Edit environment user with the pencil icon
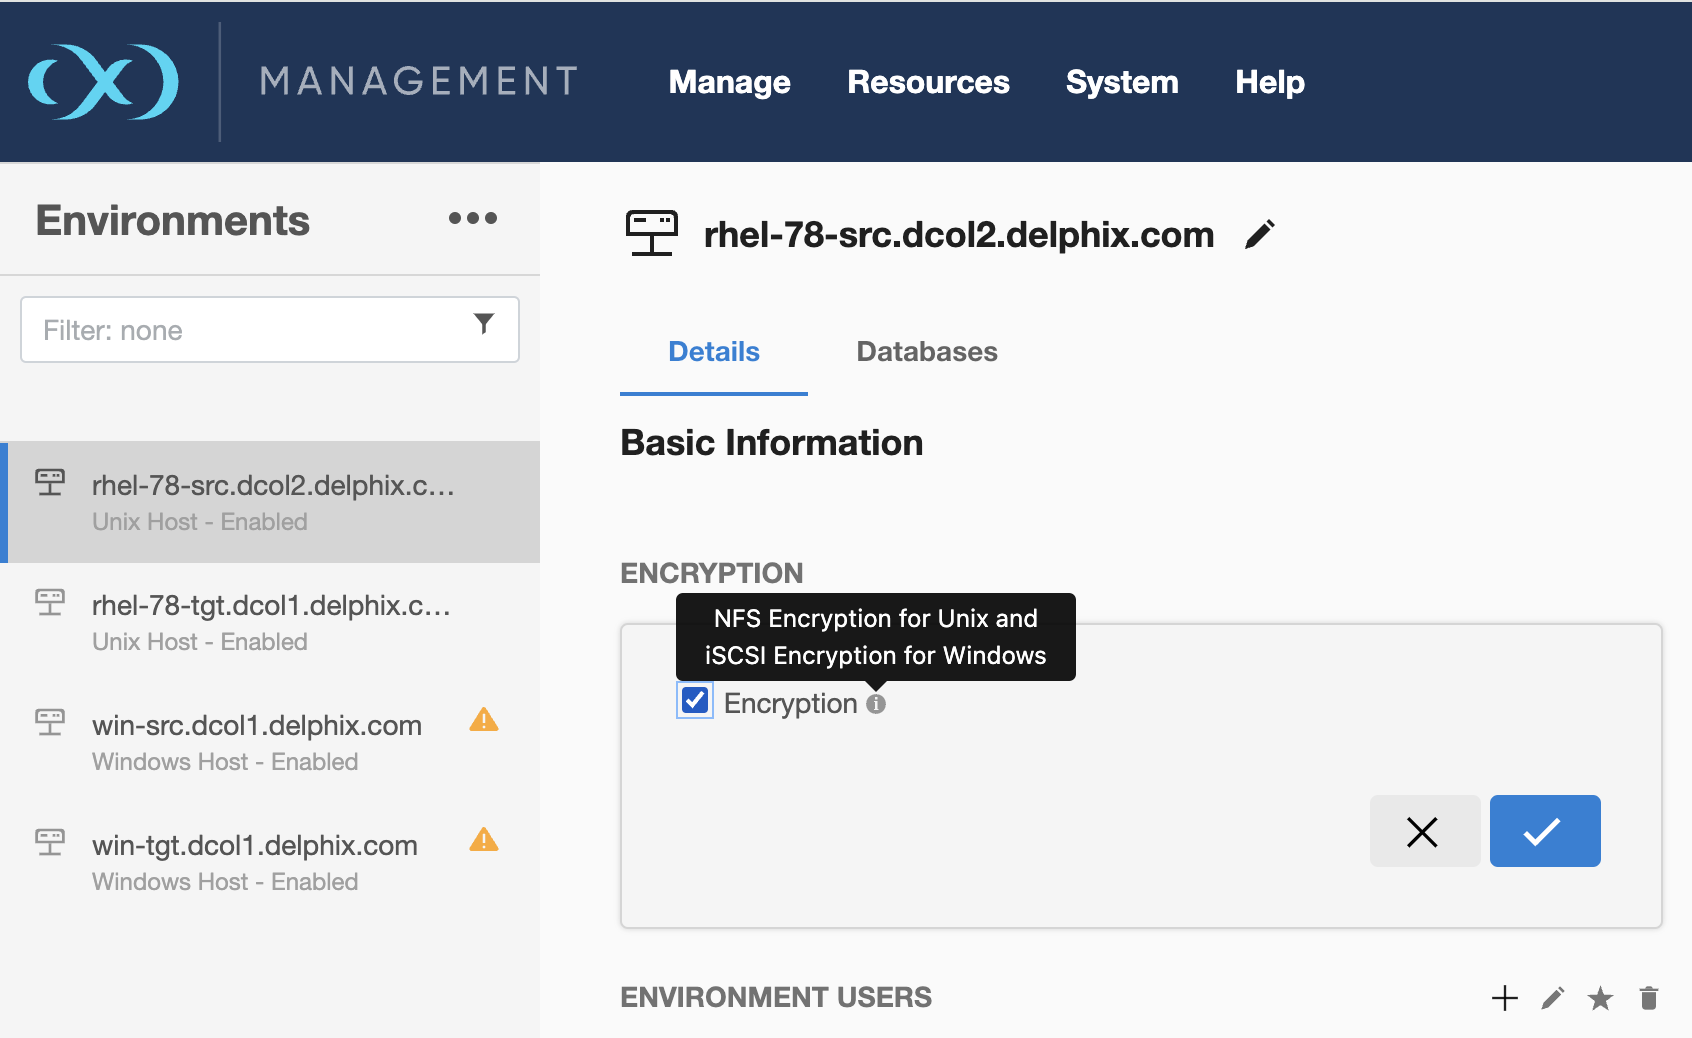 click(1552, 998)
